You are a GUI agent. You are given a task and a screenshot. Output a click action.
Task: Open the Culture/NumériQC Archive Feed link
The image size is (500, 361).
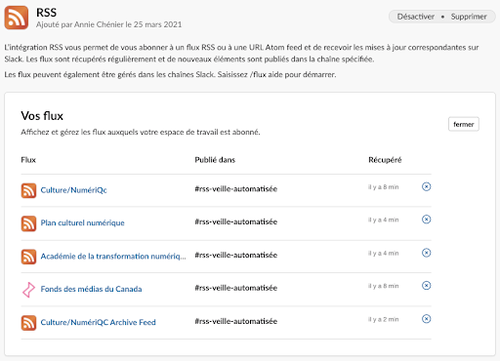click(x=98, y=322)
